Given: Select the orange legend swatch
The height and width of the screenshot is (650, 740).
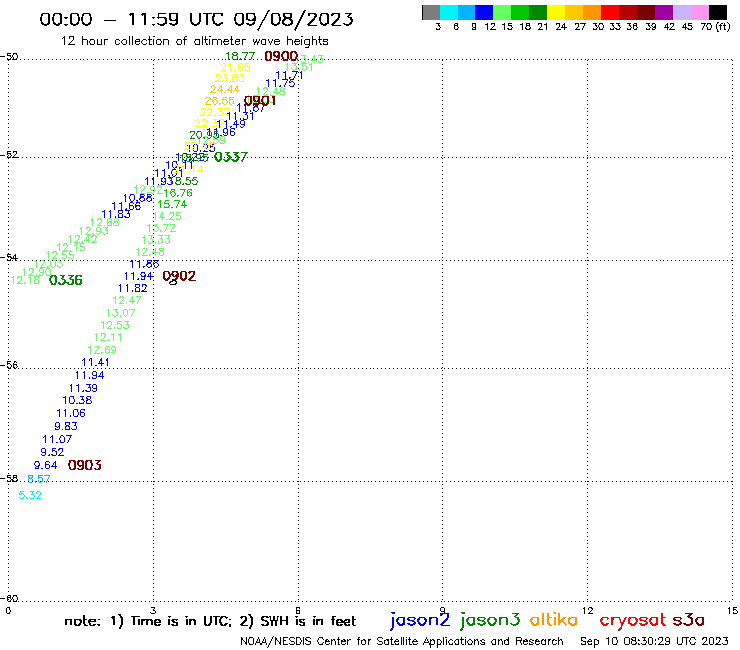Looking at the screenshot, I should click(592, 12).
